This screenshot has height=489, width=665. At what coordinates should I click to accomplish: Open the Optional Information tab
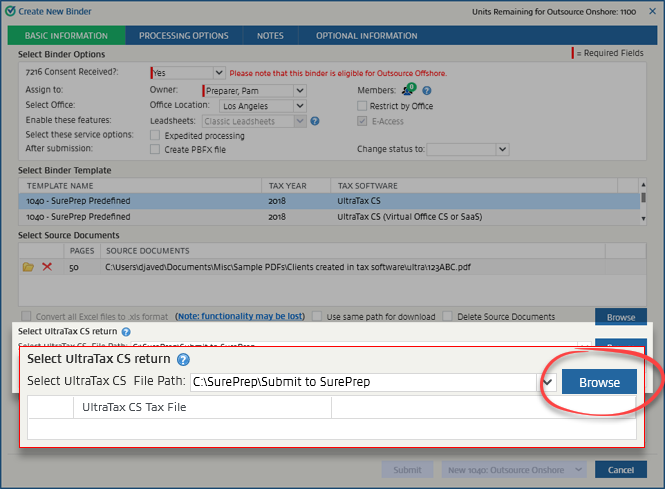(366, 36)
